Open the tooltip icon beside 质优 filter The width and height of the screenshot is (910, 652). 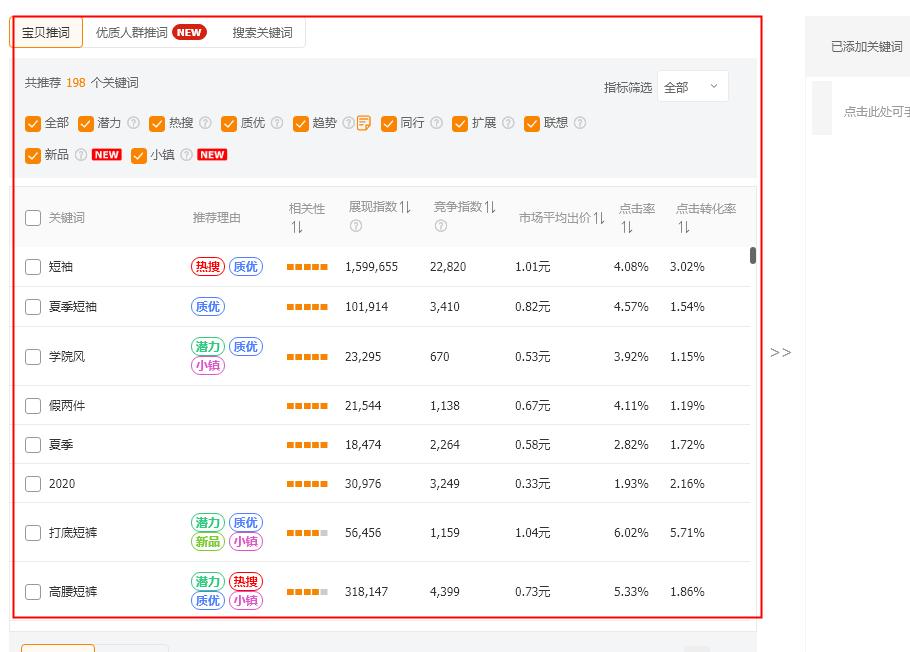[277, 123]
